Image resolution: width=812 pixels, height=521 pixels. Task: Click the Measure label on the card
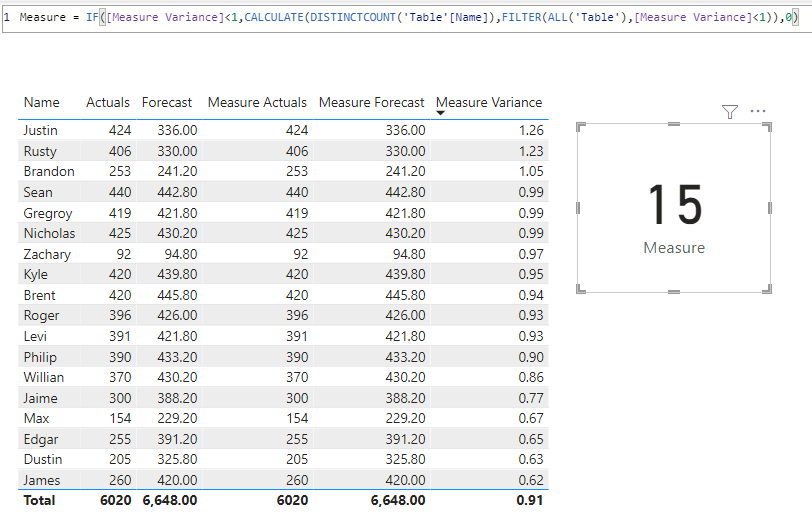tap(674, 248)
